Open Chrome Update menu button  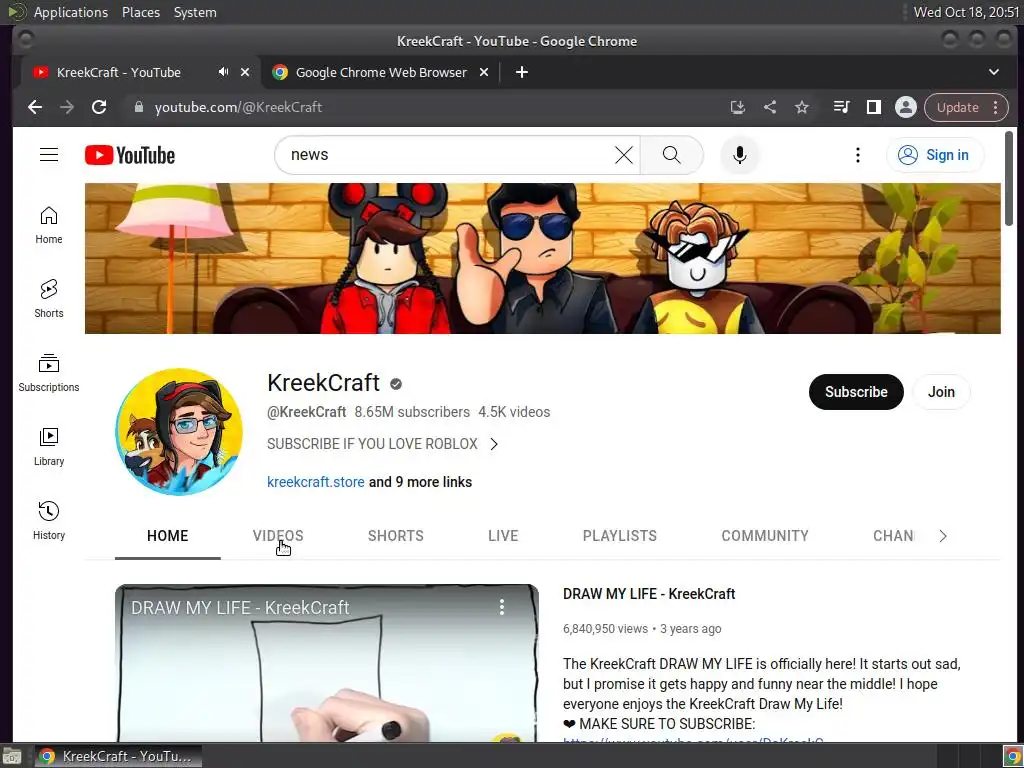(966, 107)
